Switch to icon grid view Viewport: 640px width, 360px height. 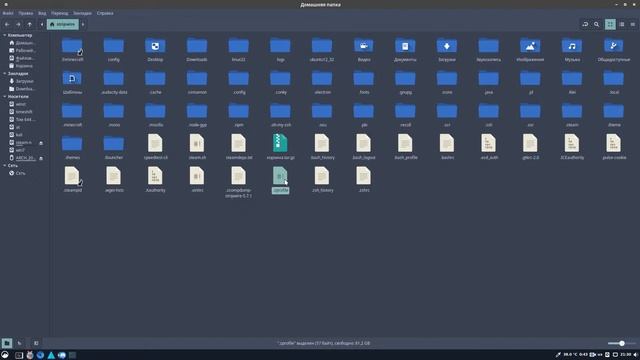(610, 24)
